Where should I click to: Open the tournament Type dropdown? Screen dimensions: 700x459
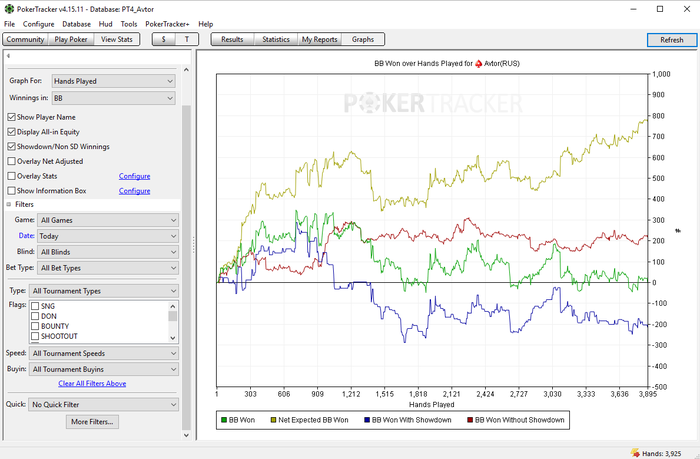[x=104, y=291]
